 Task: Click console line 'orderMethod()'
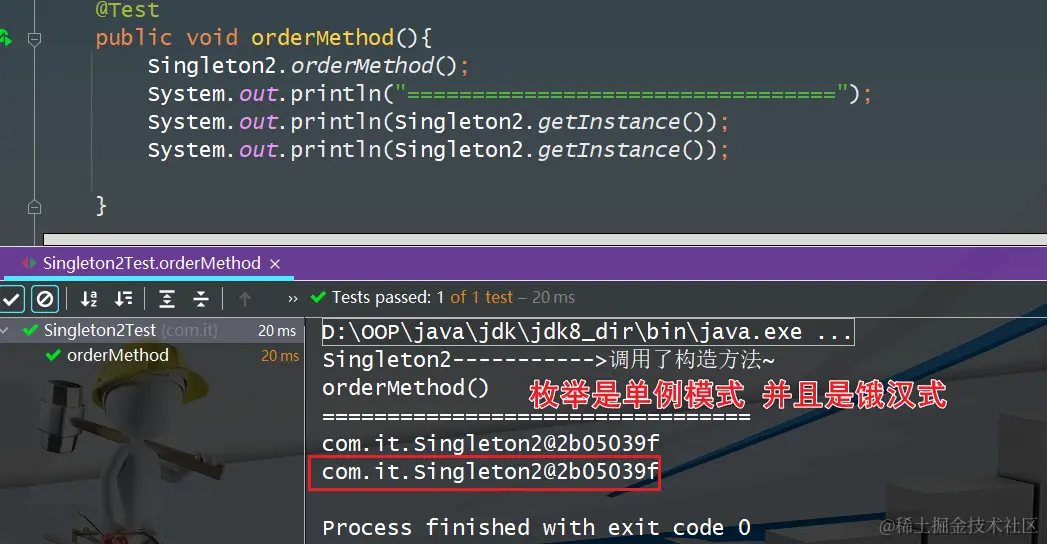click(x=405, y=388)
